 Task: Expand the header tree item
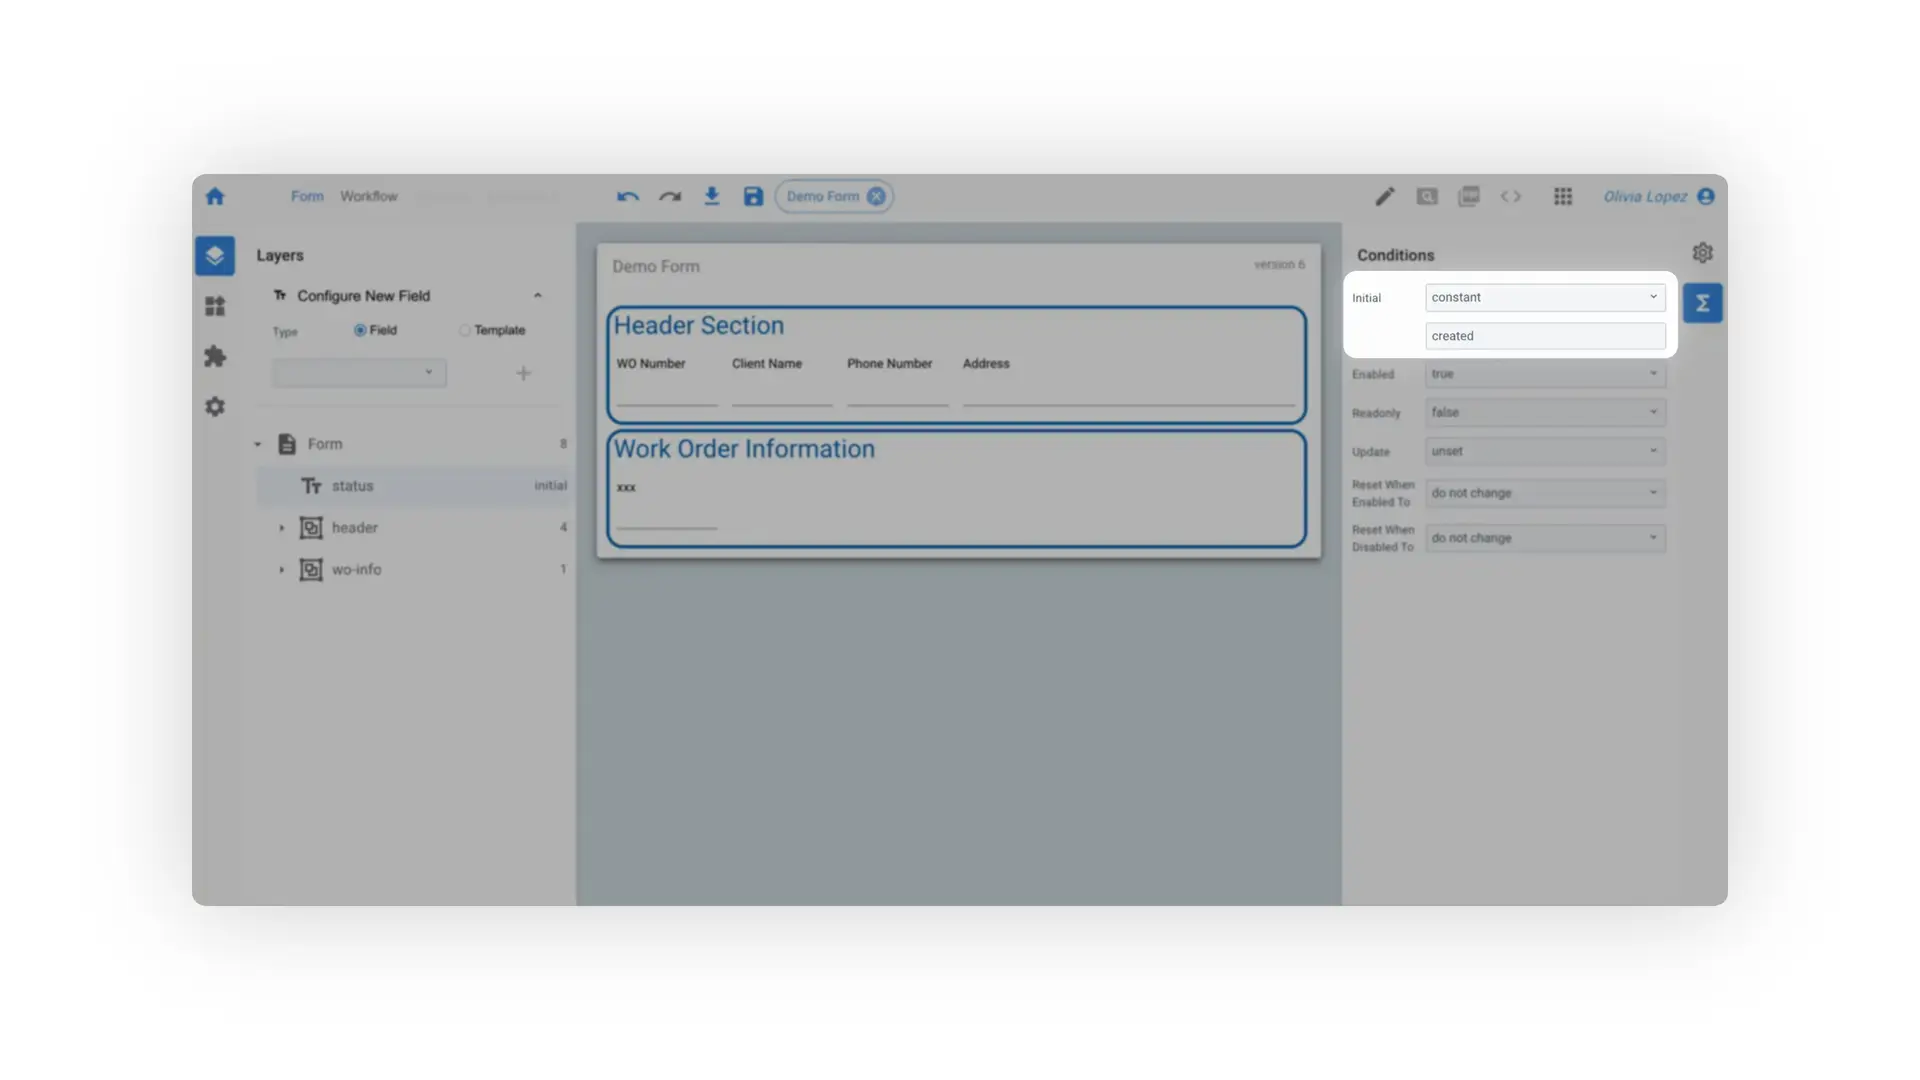pyautogui.click(x=281, y=527)
